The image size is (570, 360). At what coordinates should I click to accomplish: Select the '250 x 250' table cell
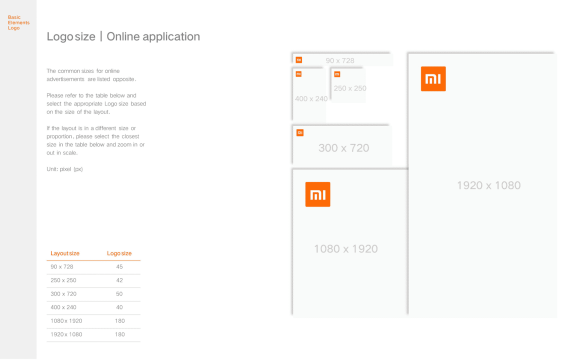(63, 280)
